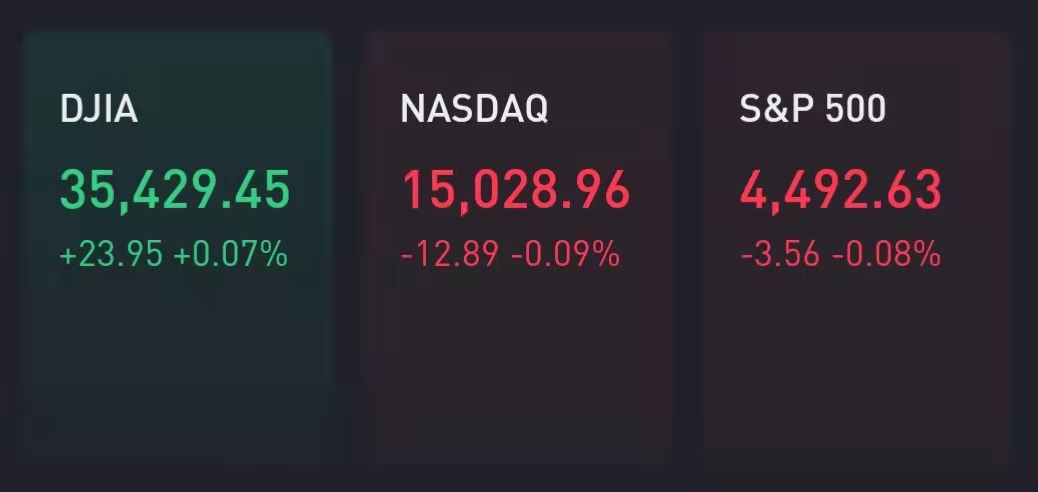Click dark gap between DJIA and NASDAQ cards
Image resolution: width=1038 pixels, height=492 pixels.
[x=347, y=245]
